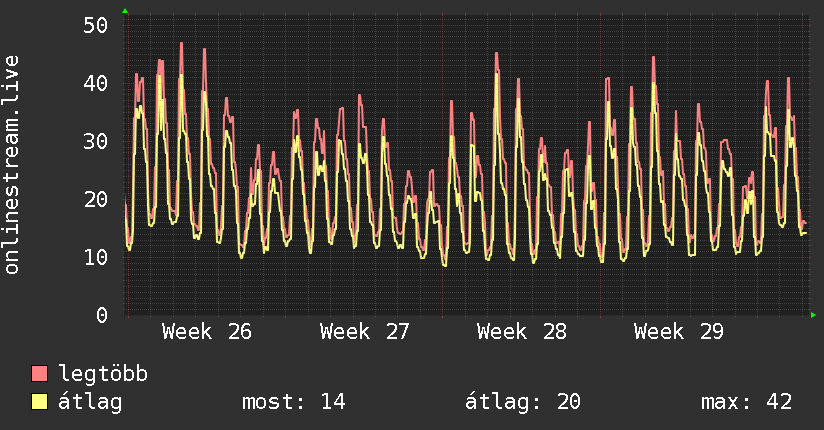Click the 30 y-axis value
This screenshot has height=430, width=824.
[96, 141]
